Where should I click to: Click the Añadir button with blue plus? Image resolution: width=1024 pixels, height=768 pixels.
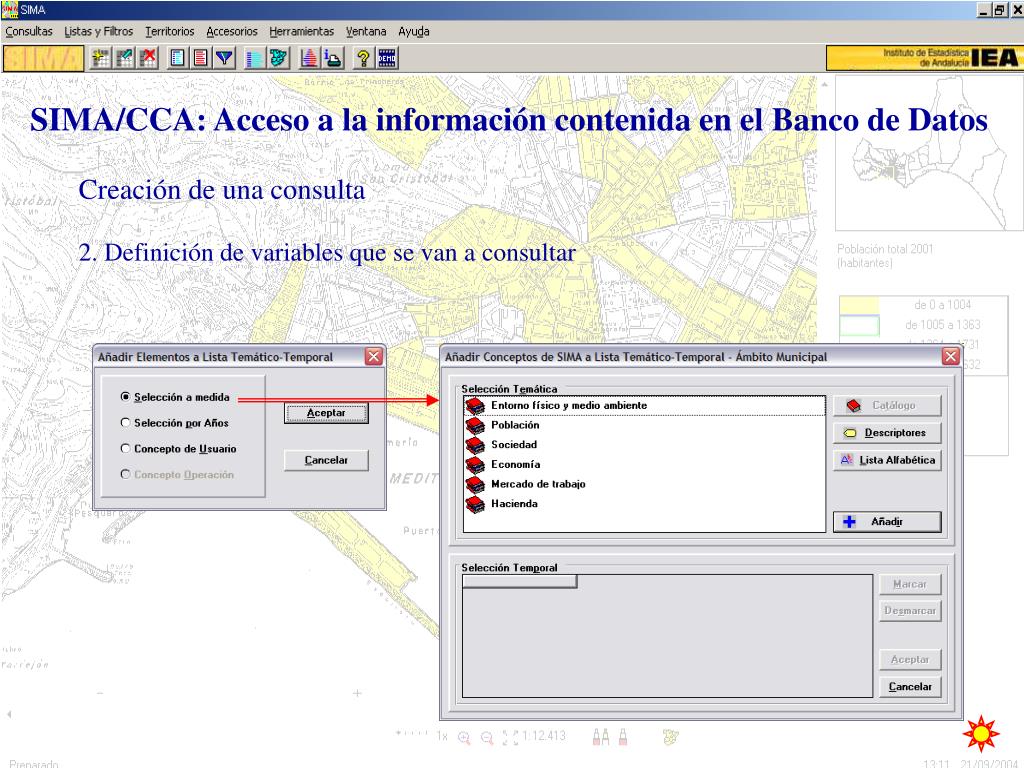[x=888, y=522]
